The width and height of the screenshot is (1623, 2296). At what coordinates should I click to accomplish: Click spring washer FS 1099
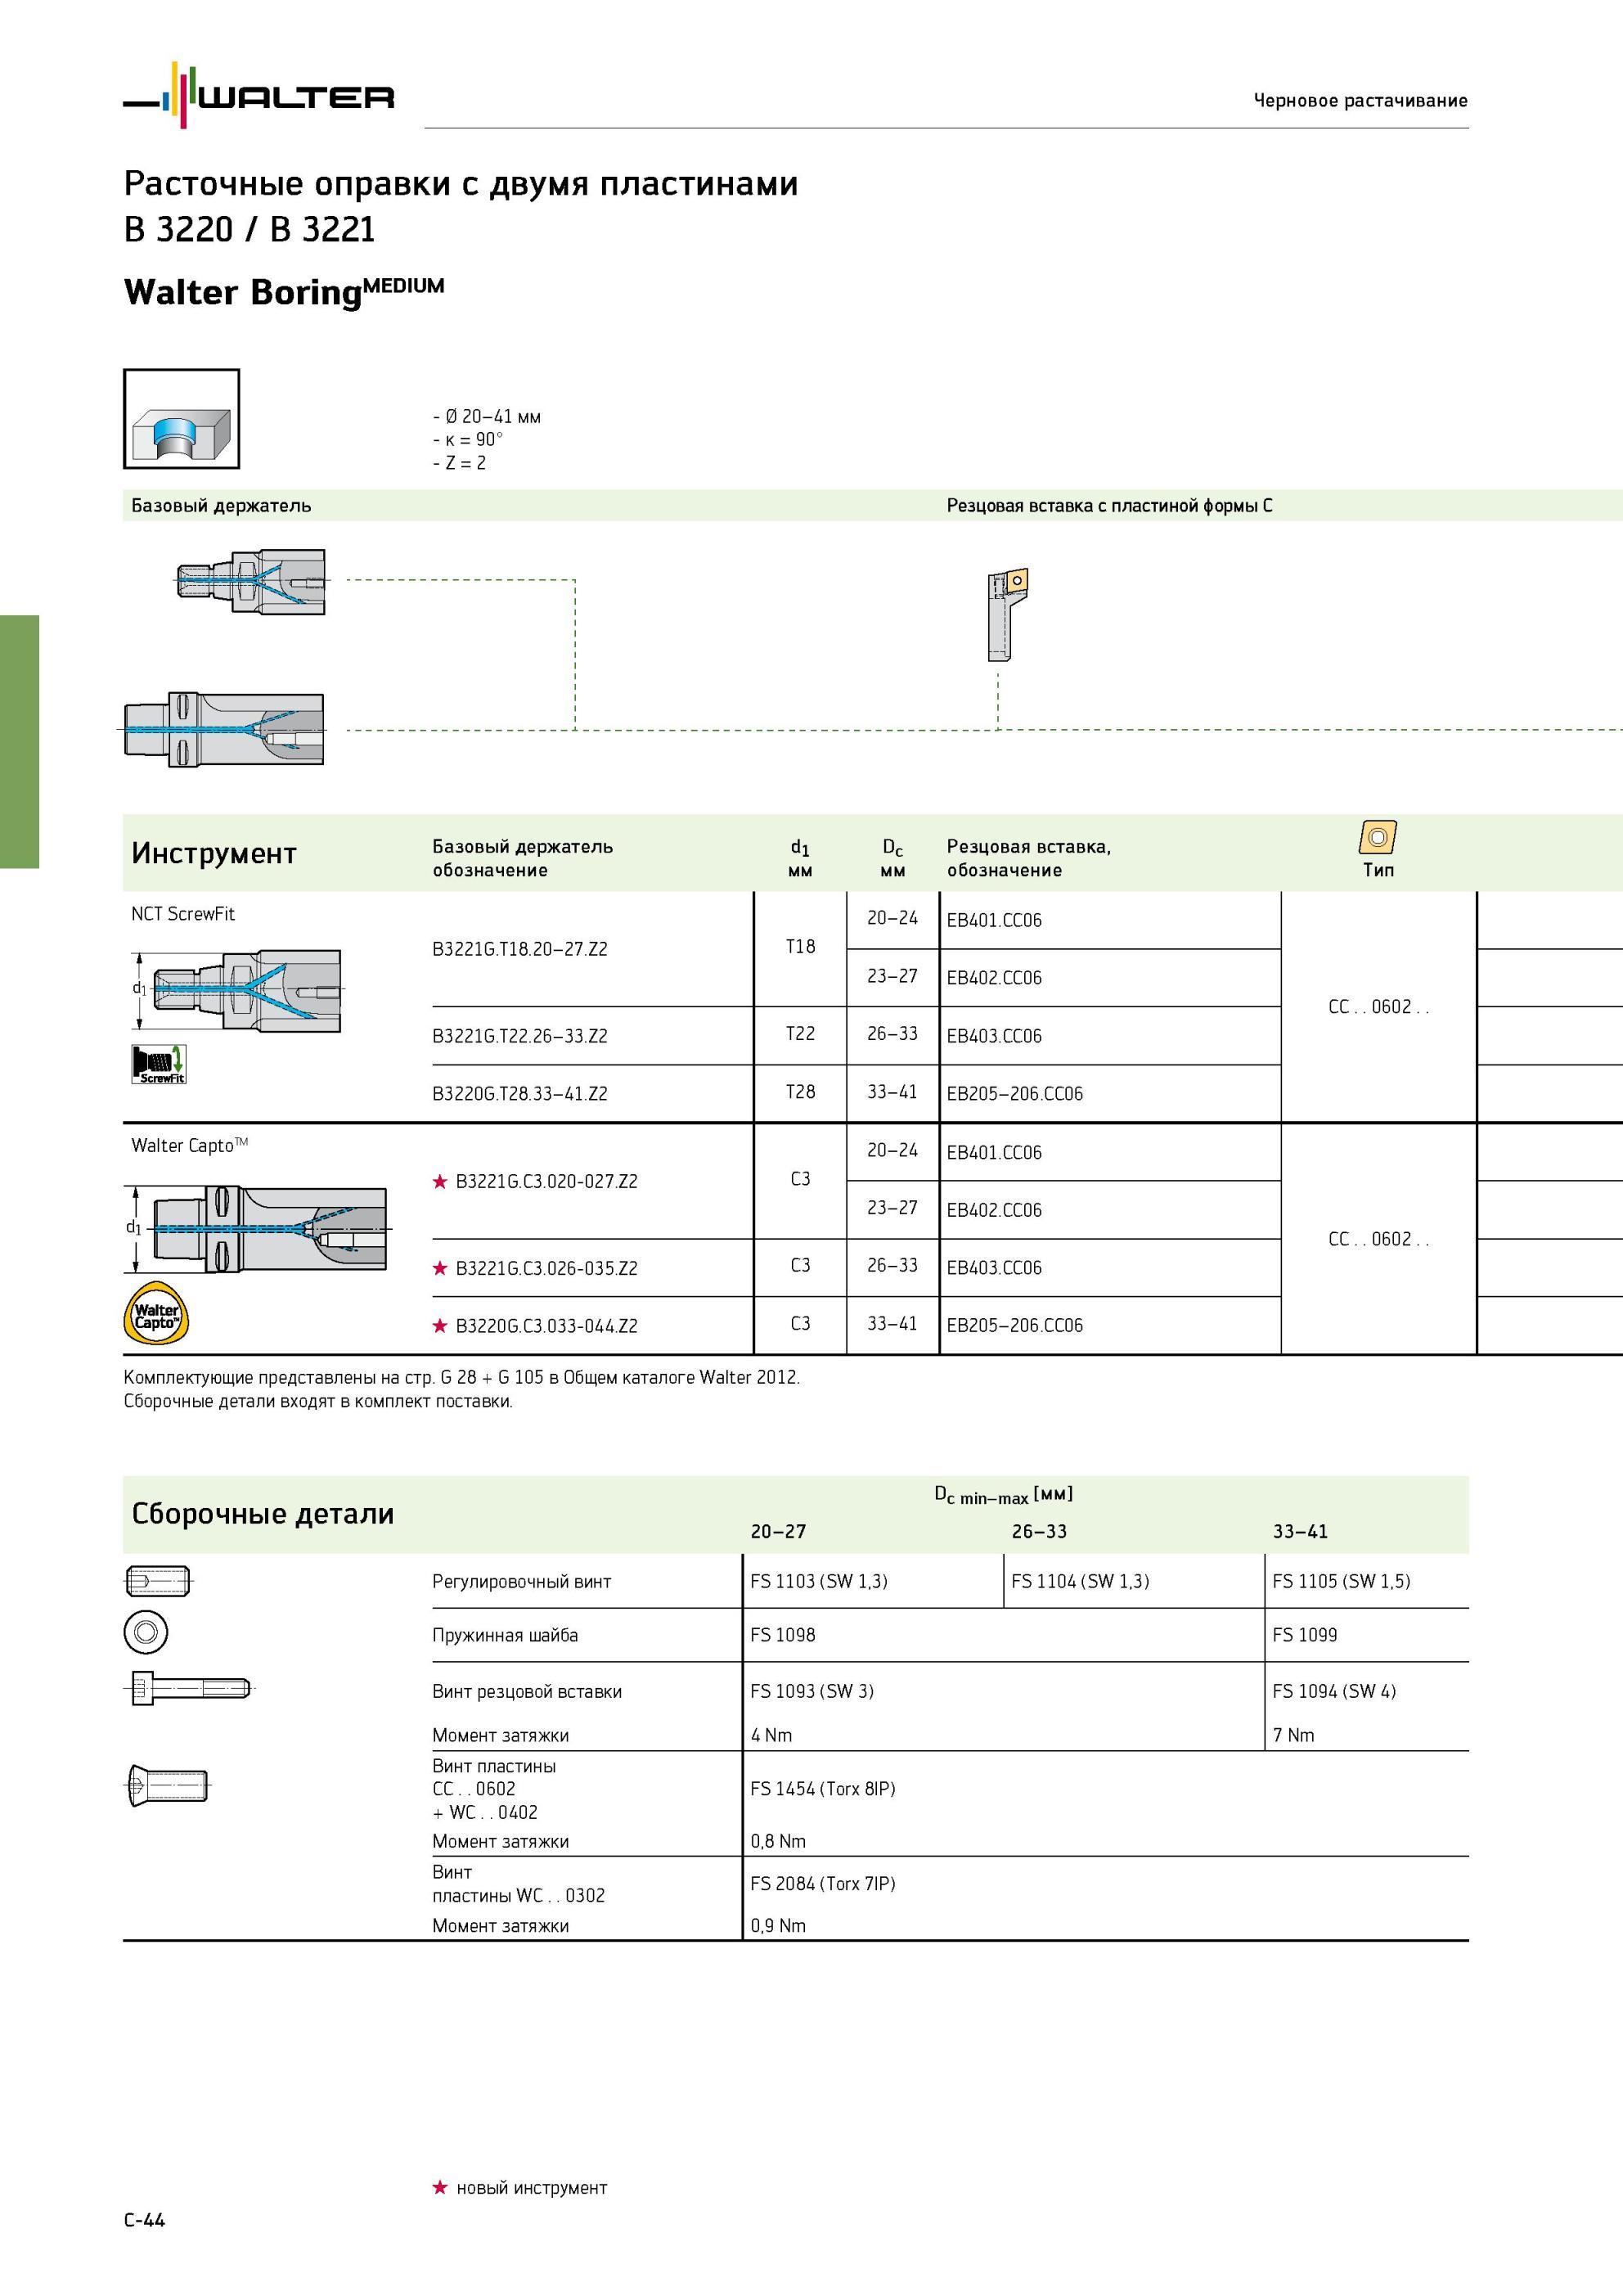tap(1305, 1635)
